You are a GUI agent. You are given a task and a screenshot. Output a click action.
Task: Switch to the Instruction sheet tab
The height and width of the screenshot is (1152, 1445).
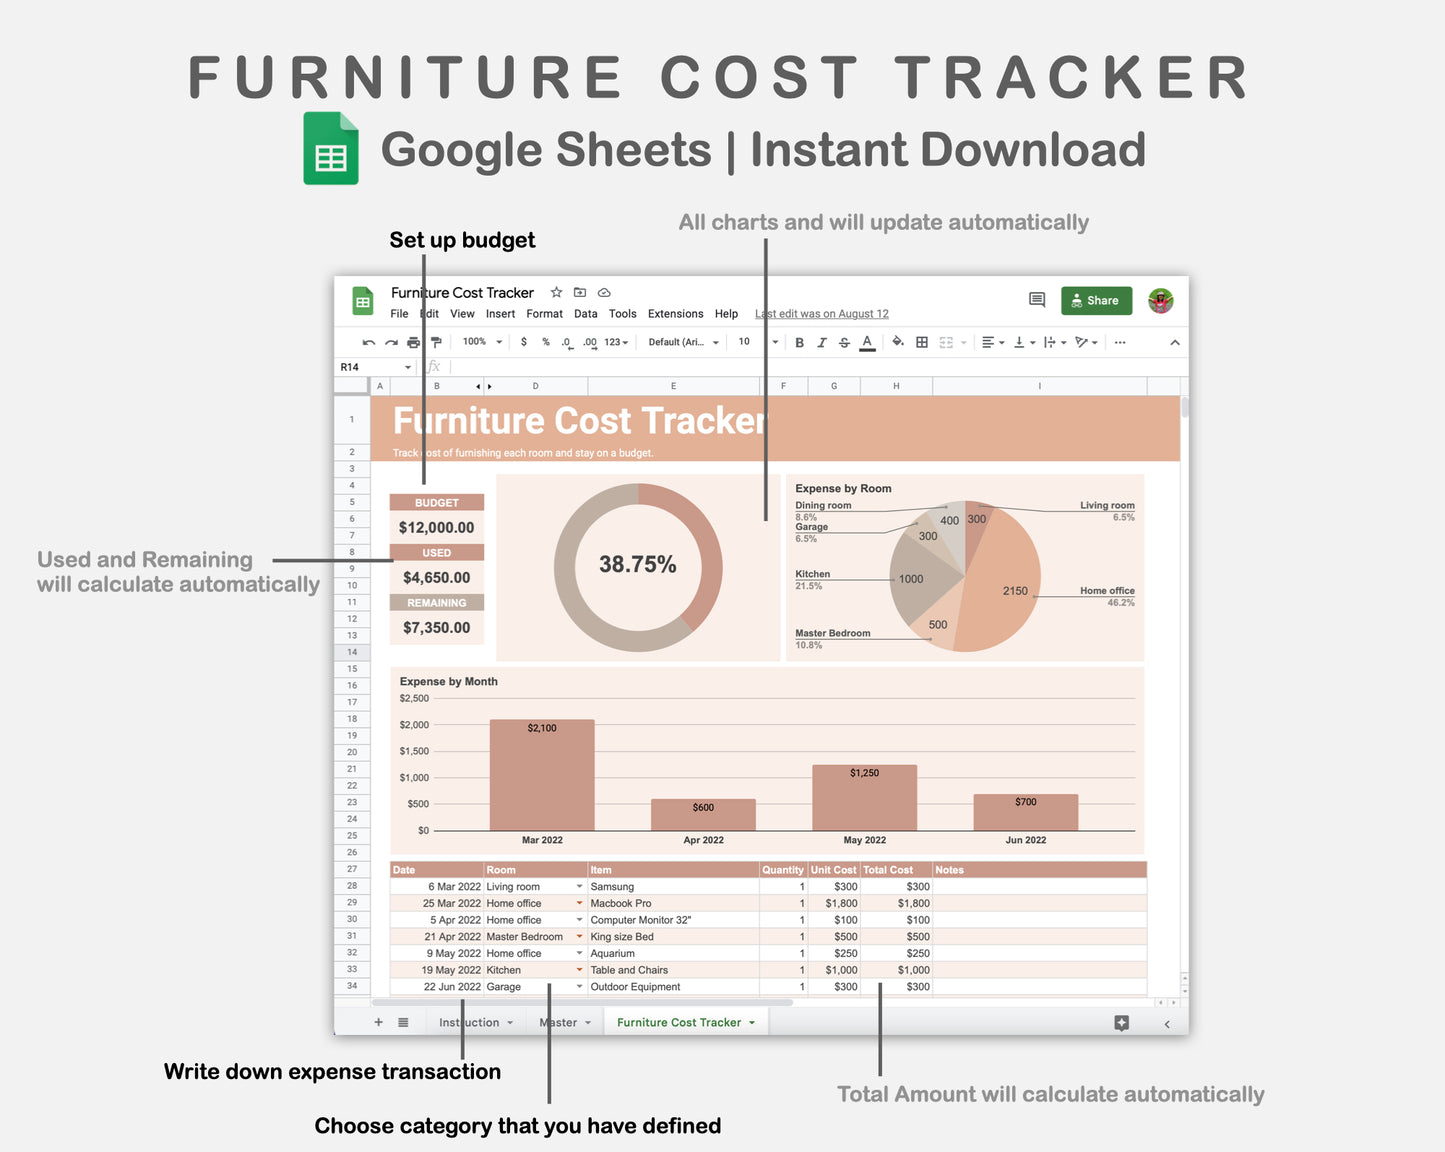point(469,1023)
